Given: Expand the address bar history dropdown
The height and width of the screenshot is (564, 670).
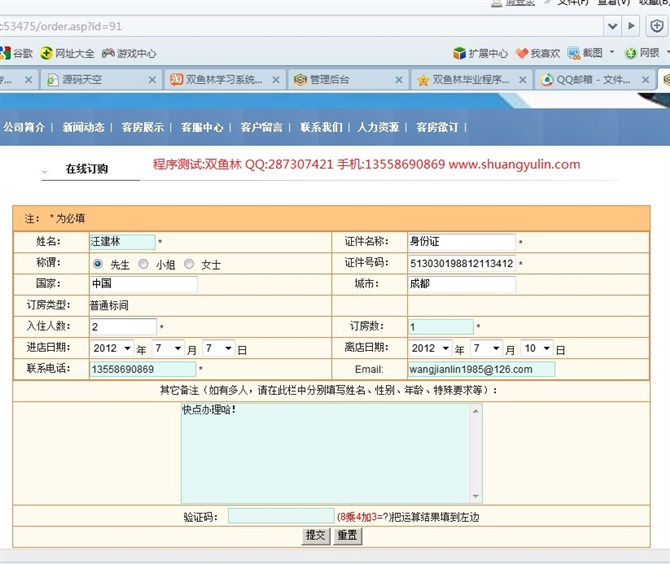Looking at the screenshot, I should [x=613, y=26].
